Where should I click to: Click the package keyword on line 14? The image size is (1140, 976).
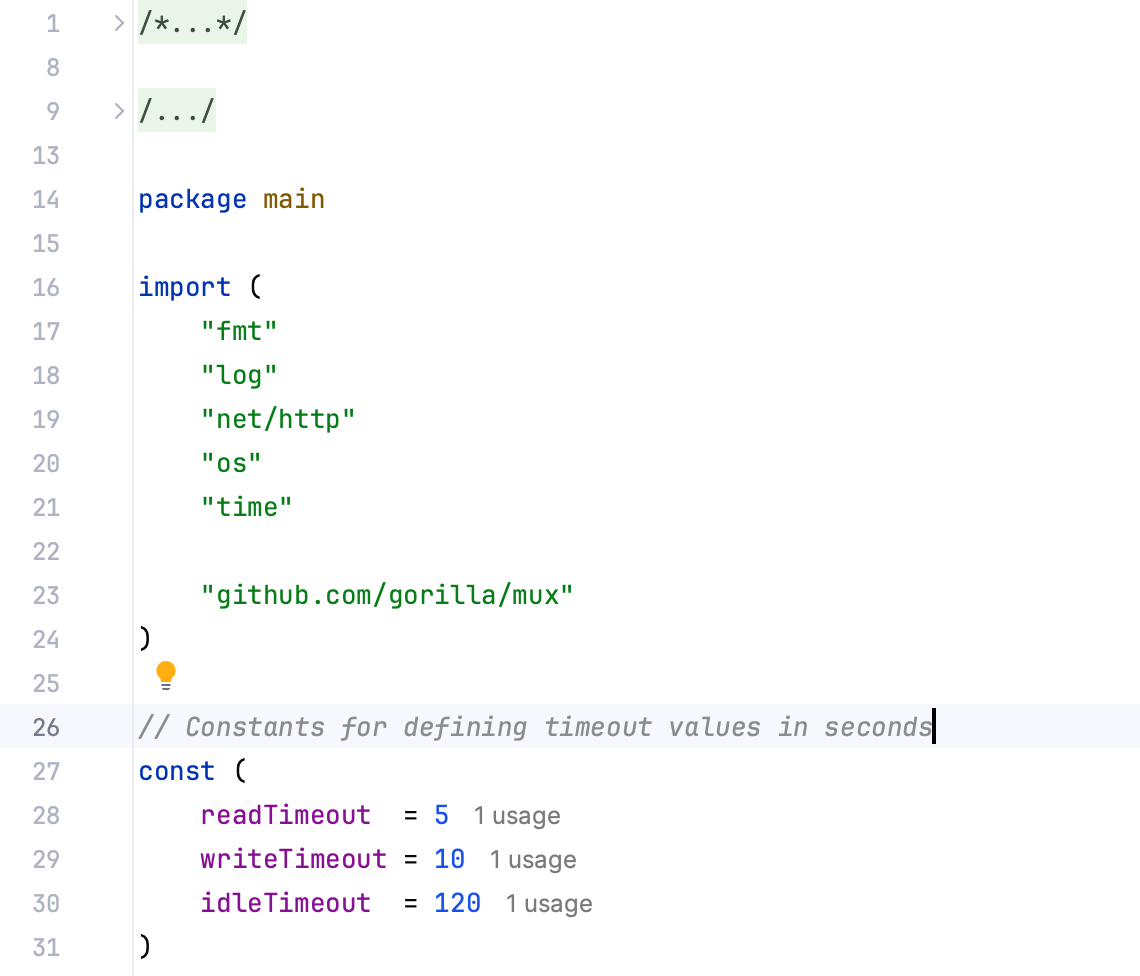point(192,199)
